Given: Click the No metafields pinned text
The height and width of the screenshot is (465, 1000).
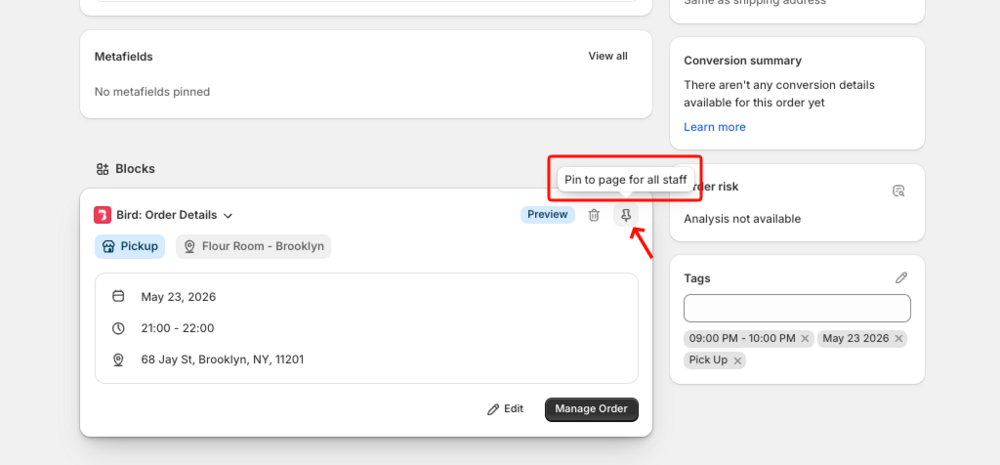Looking at the screenshot, I should click(152, 92).
